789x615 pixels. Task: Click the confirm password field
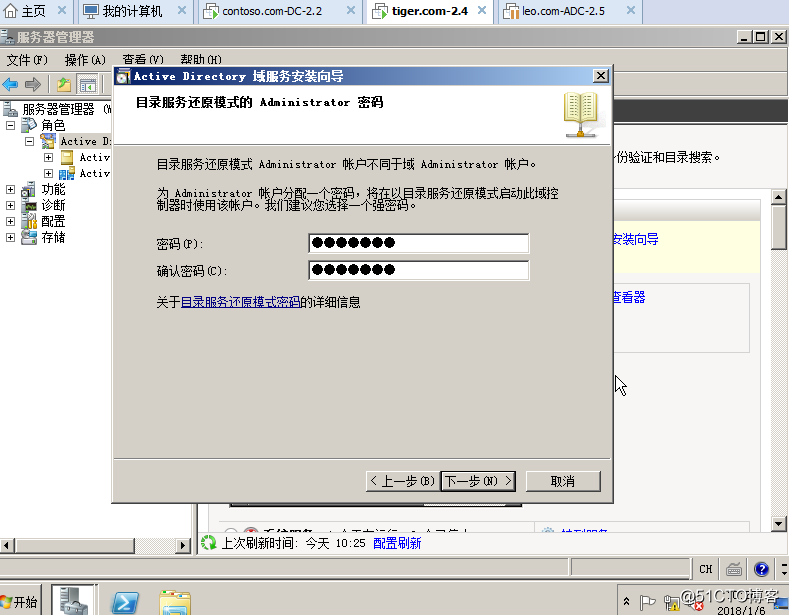(419, 270)
